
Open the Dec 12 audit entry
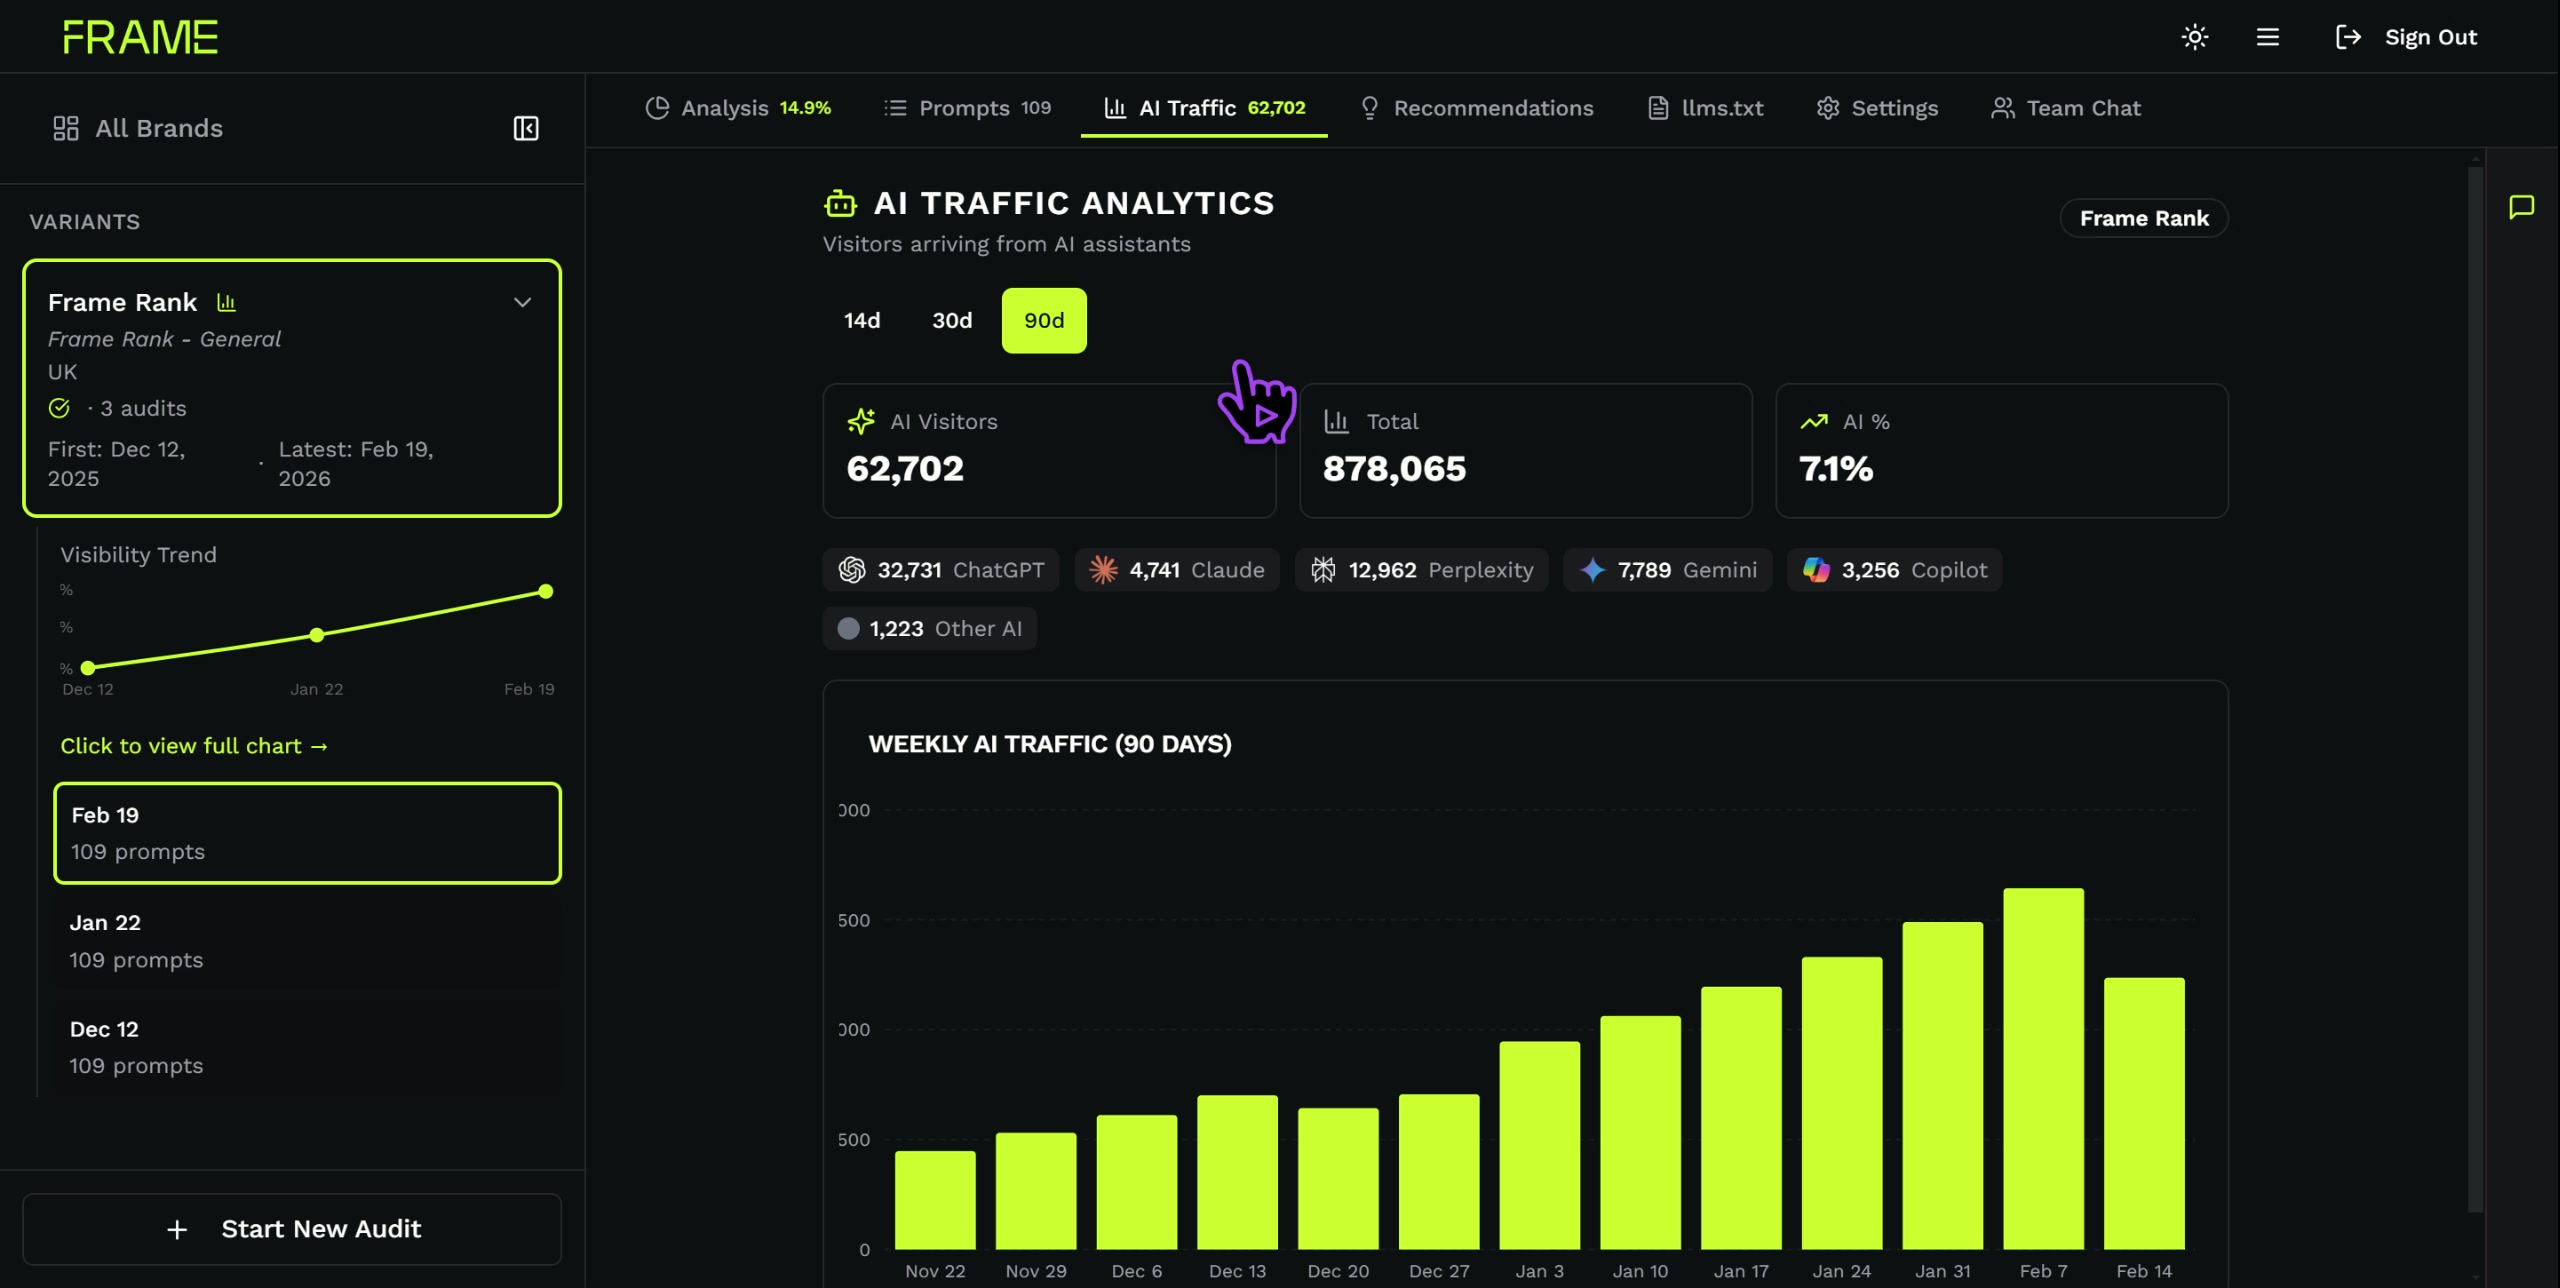click(x=307, y=1047)
